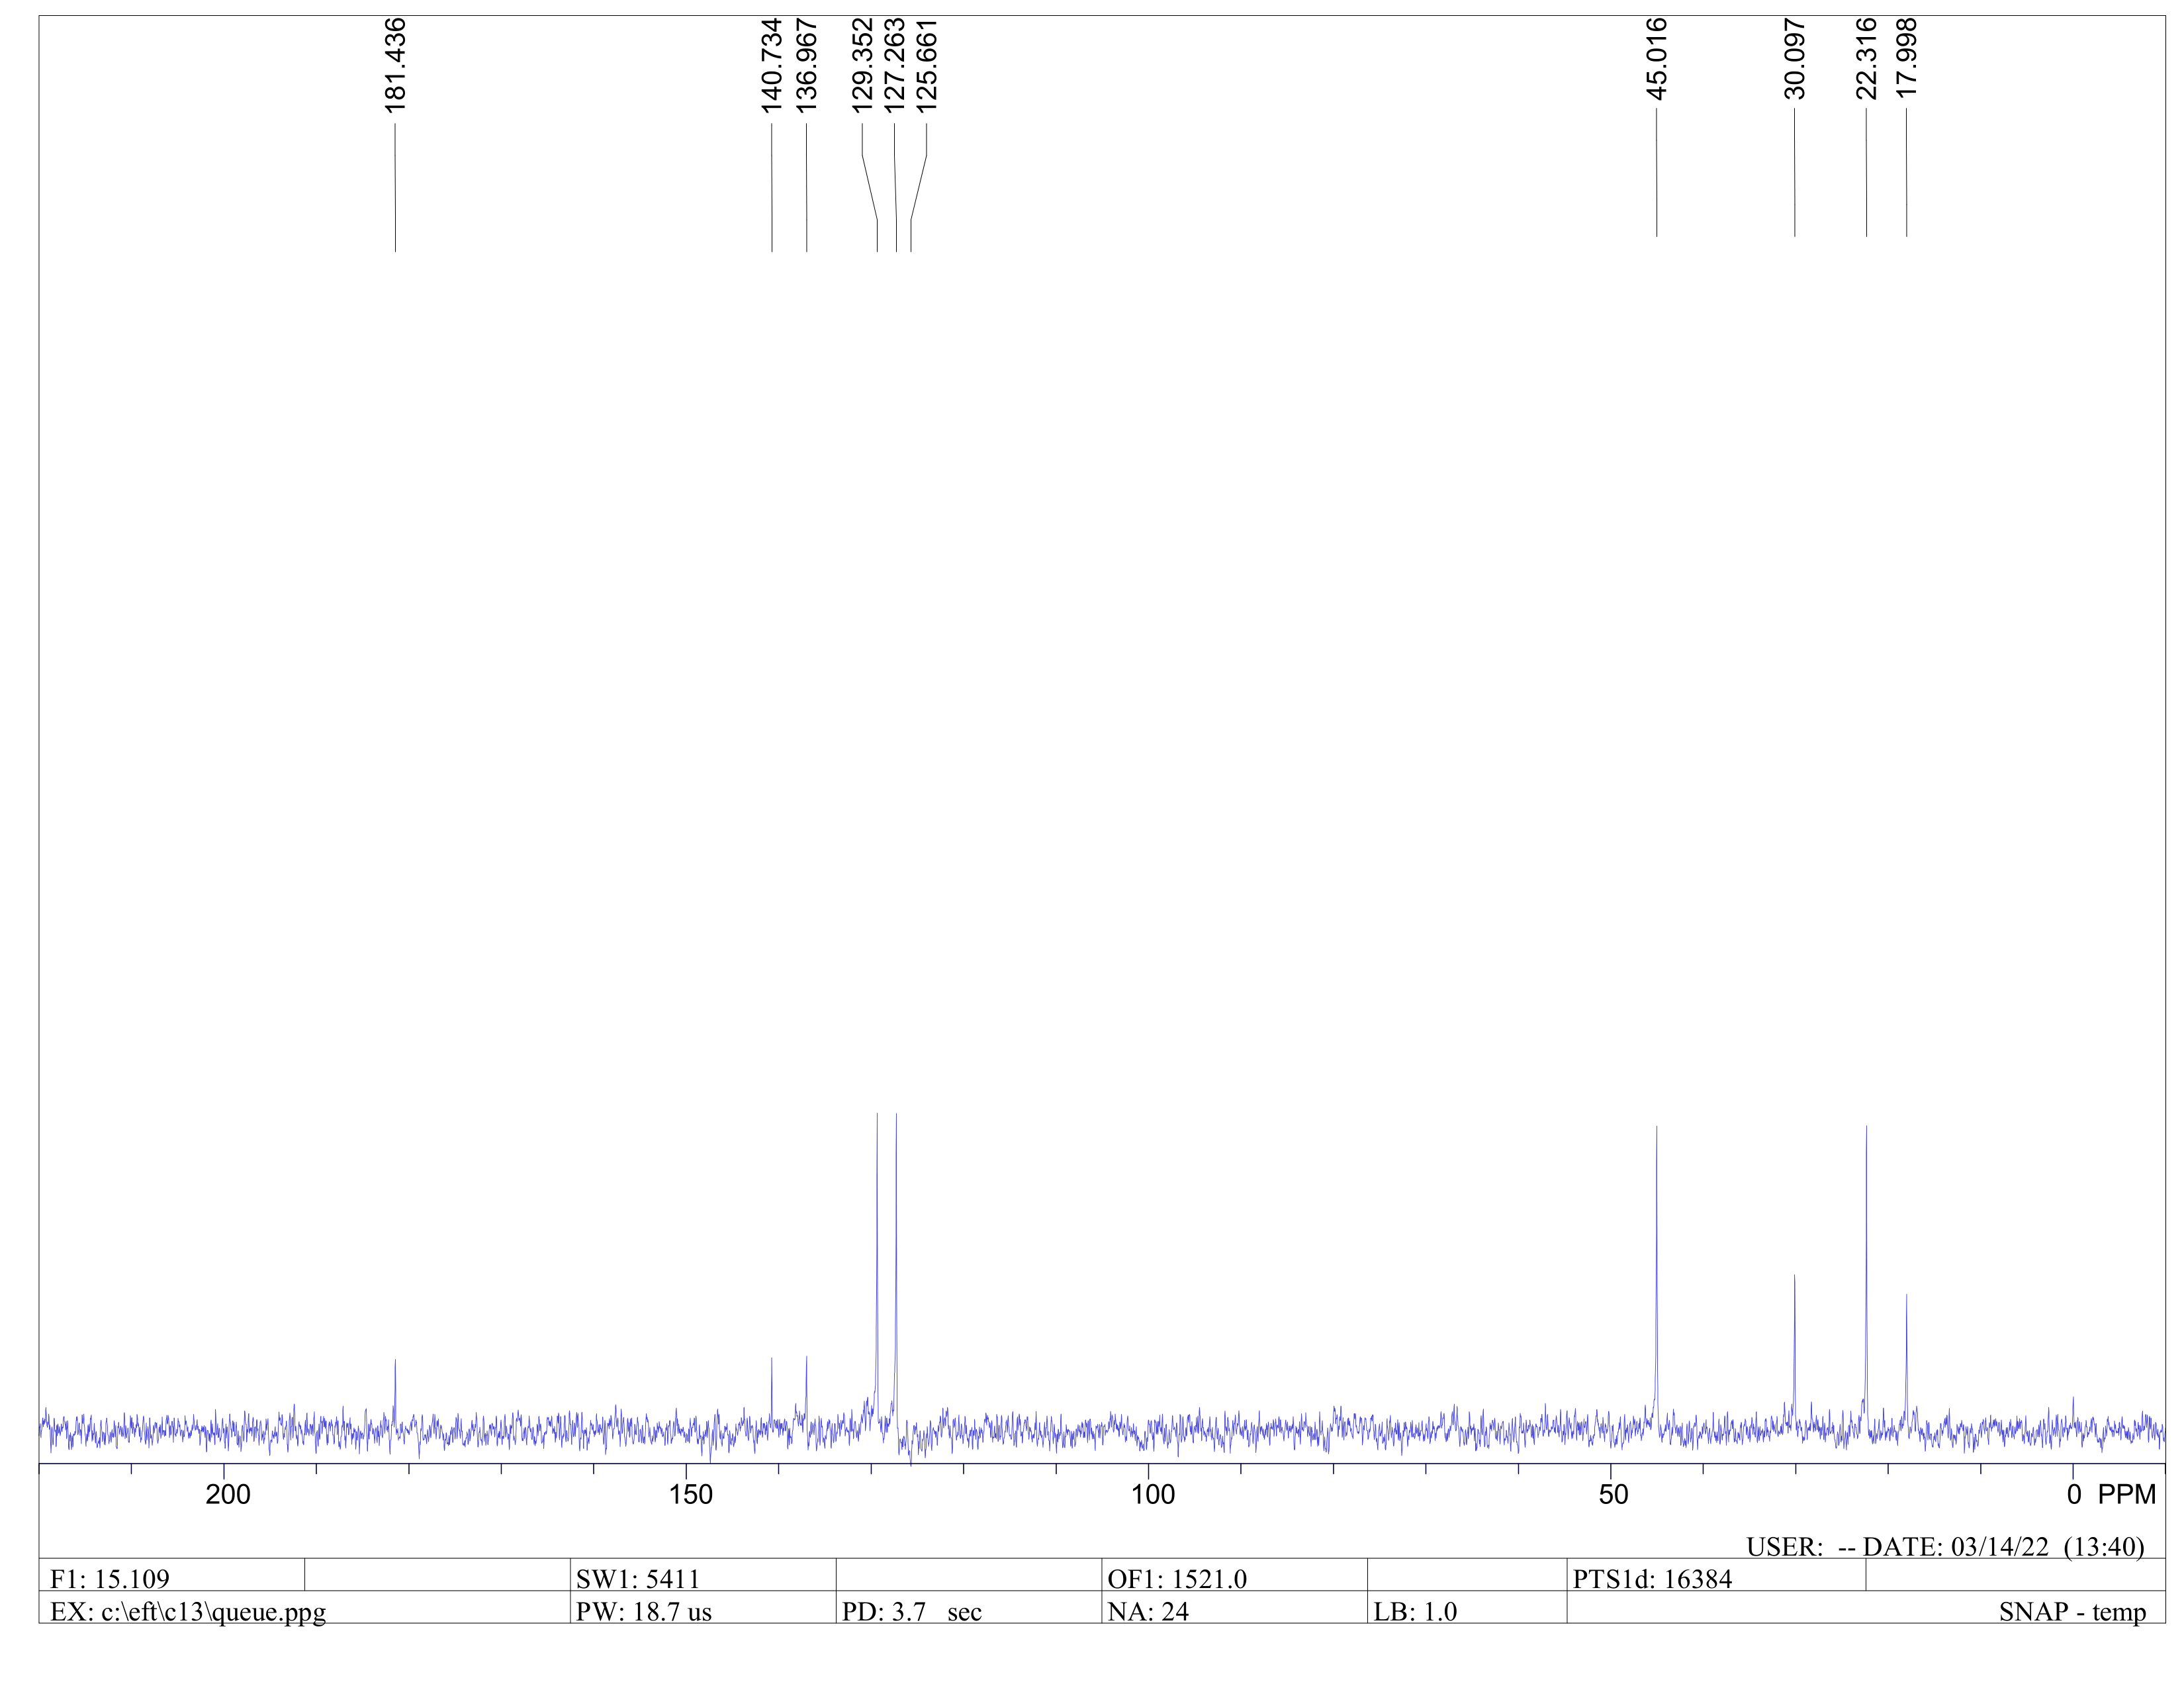The image size is (2184, 1688).
Task: Click the 200 axis tick label
Action: [227, 1495]
